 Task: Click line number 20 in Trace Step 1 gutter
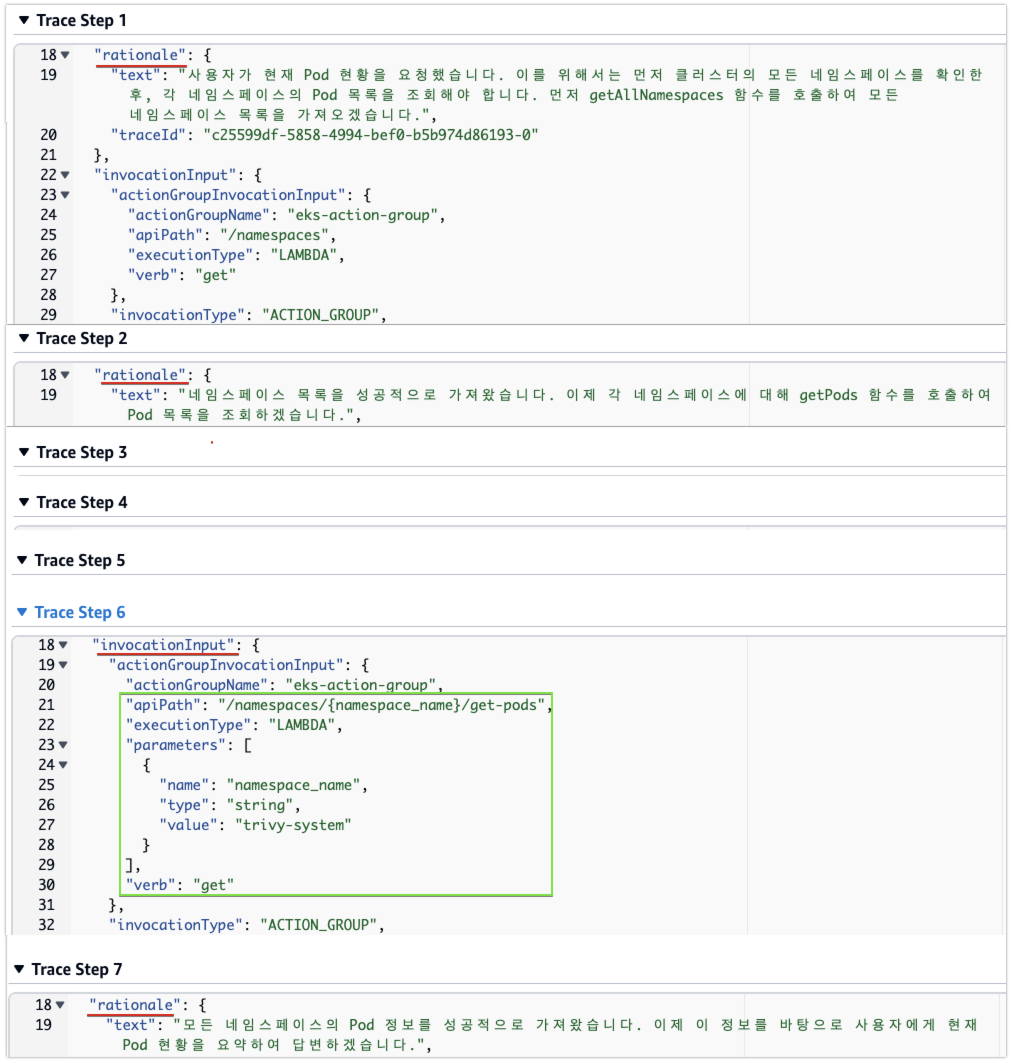[48, 135]
